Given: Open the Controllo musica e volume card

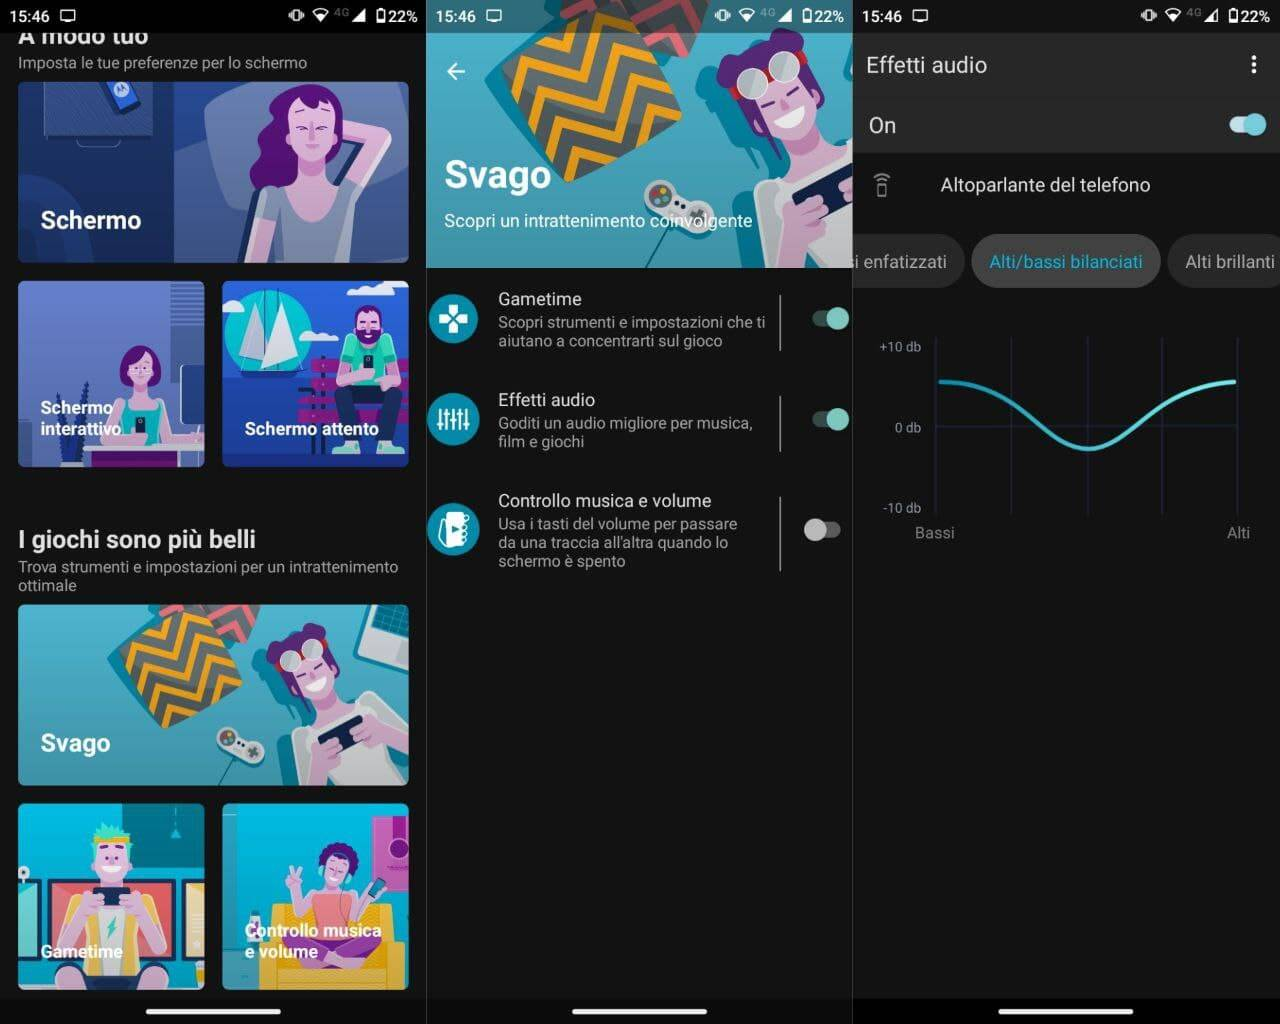Looking at the screenshot, I should click(315, 897).
